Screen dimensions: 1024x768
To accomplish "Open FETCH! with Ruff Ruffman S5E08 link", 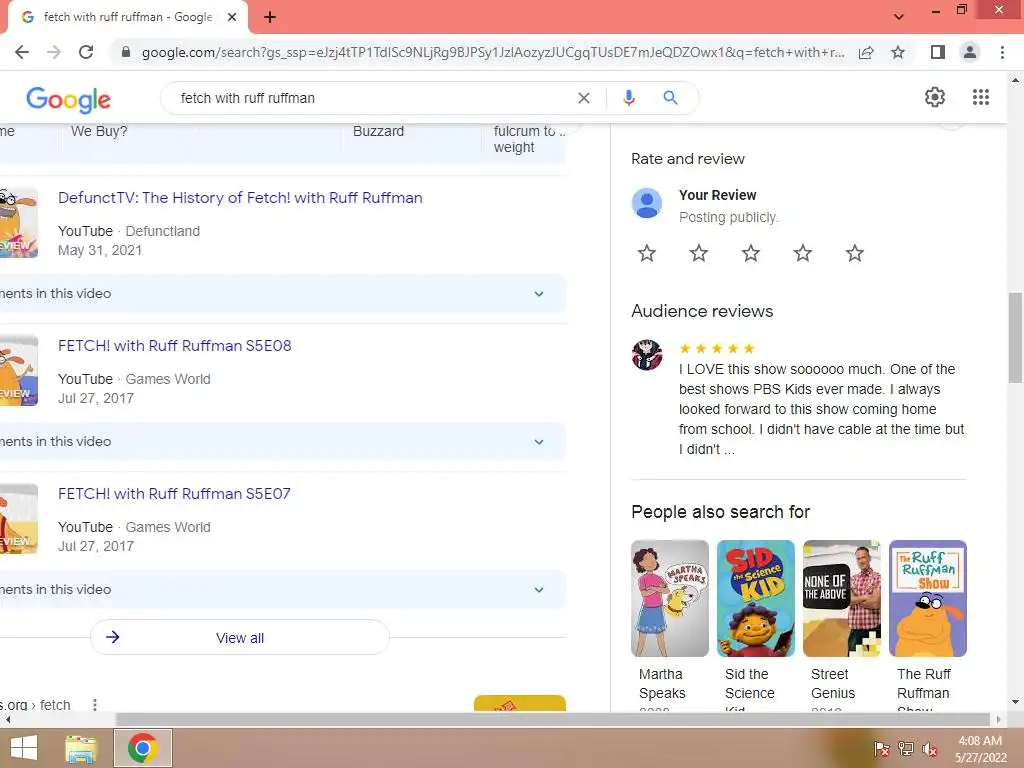I will coord(174,346).
